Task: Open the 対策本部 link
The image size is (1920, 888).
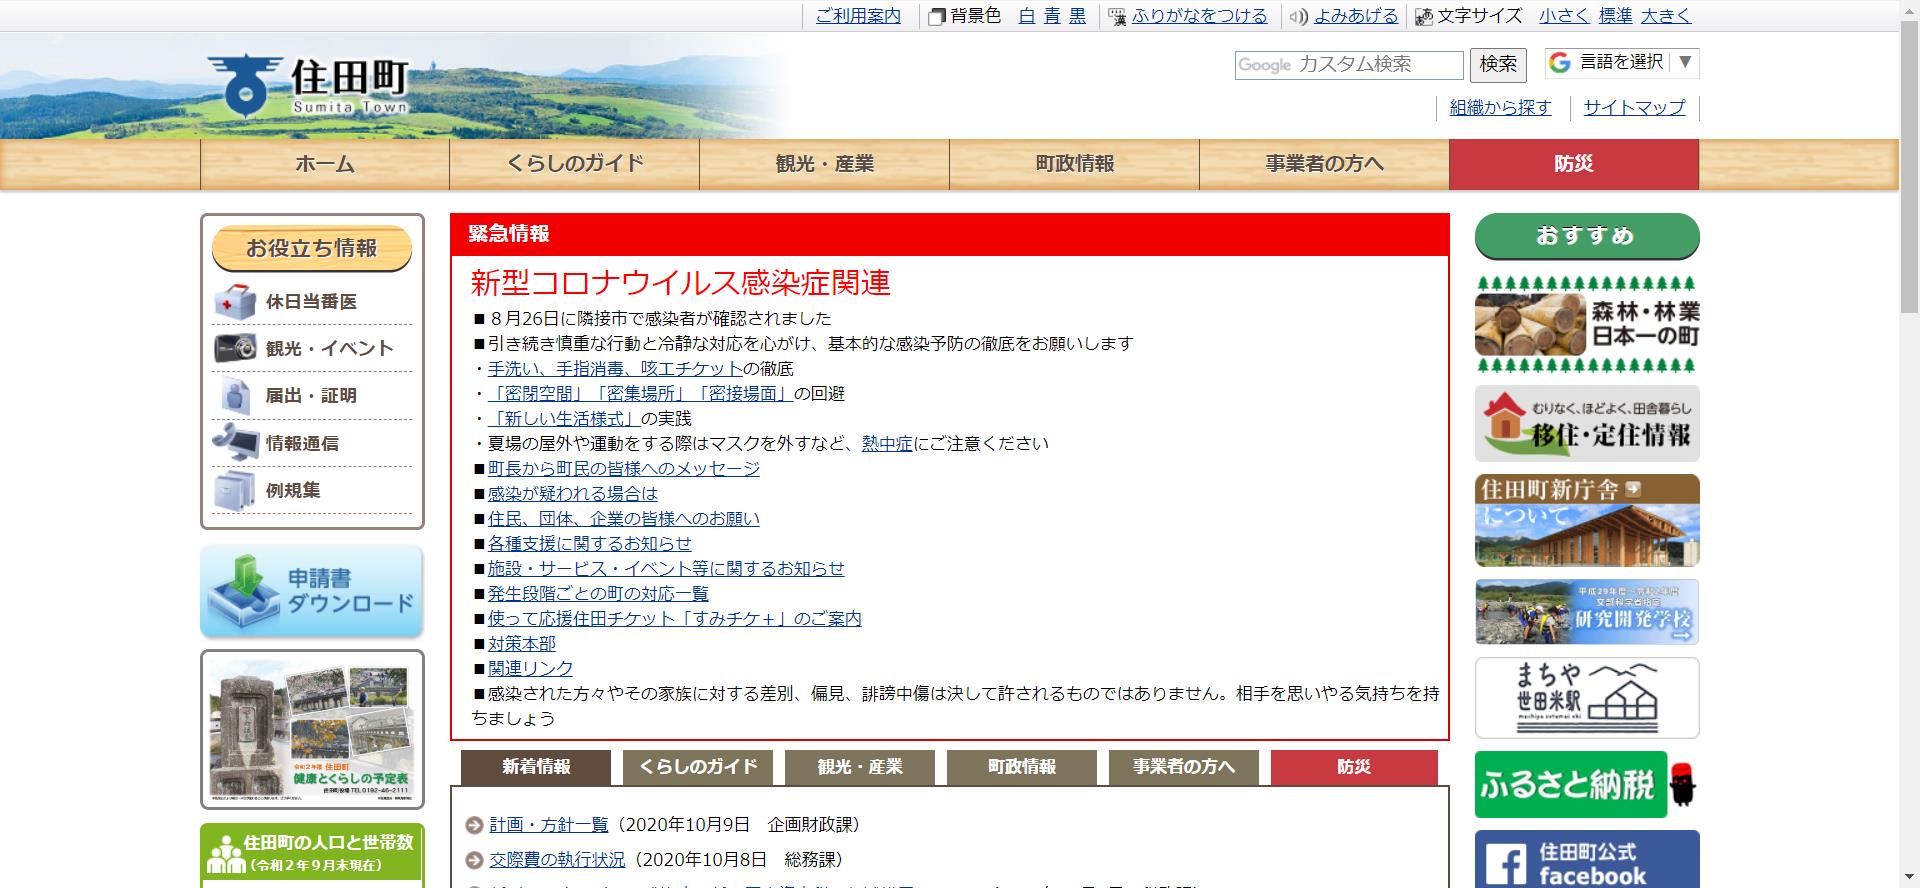Action: pos(522,644)
